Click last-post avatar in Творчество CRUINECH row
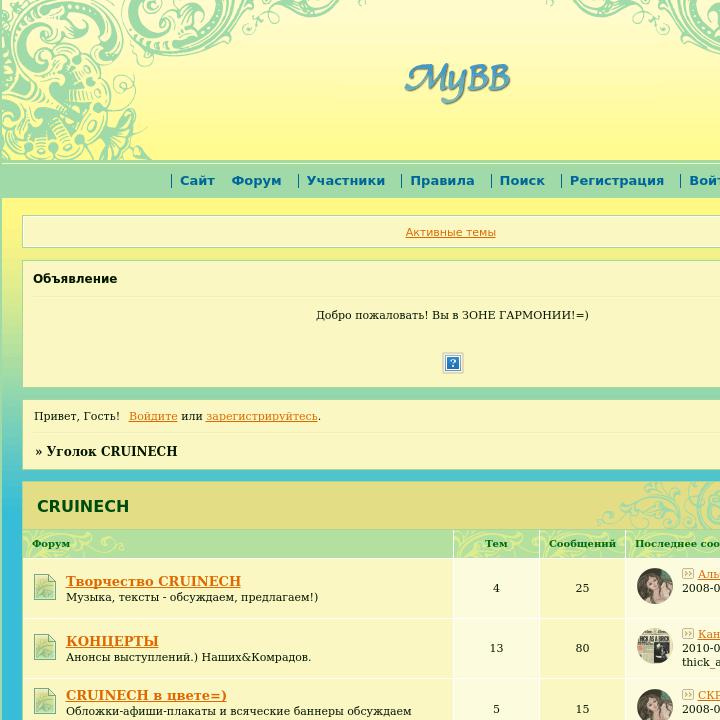Screen dimensions: 720x720 point(655,586)
